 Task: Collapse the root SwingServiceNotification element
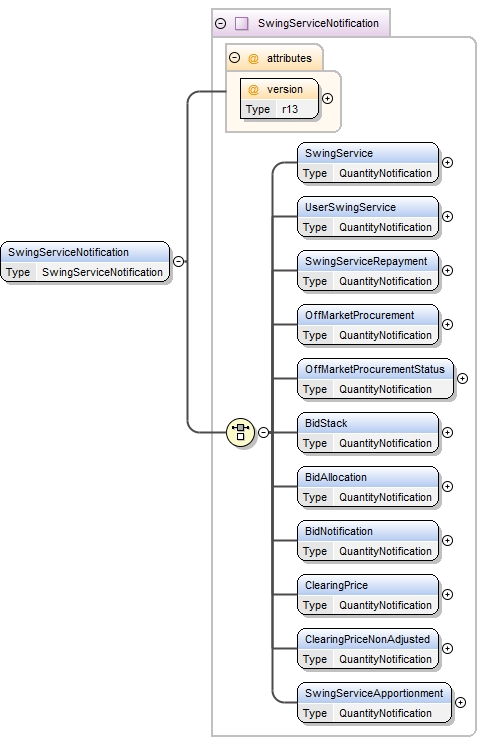click(x=179, y=261)
